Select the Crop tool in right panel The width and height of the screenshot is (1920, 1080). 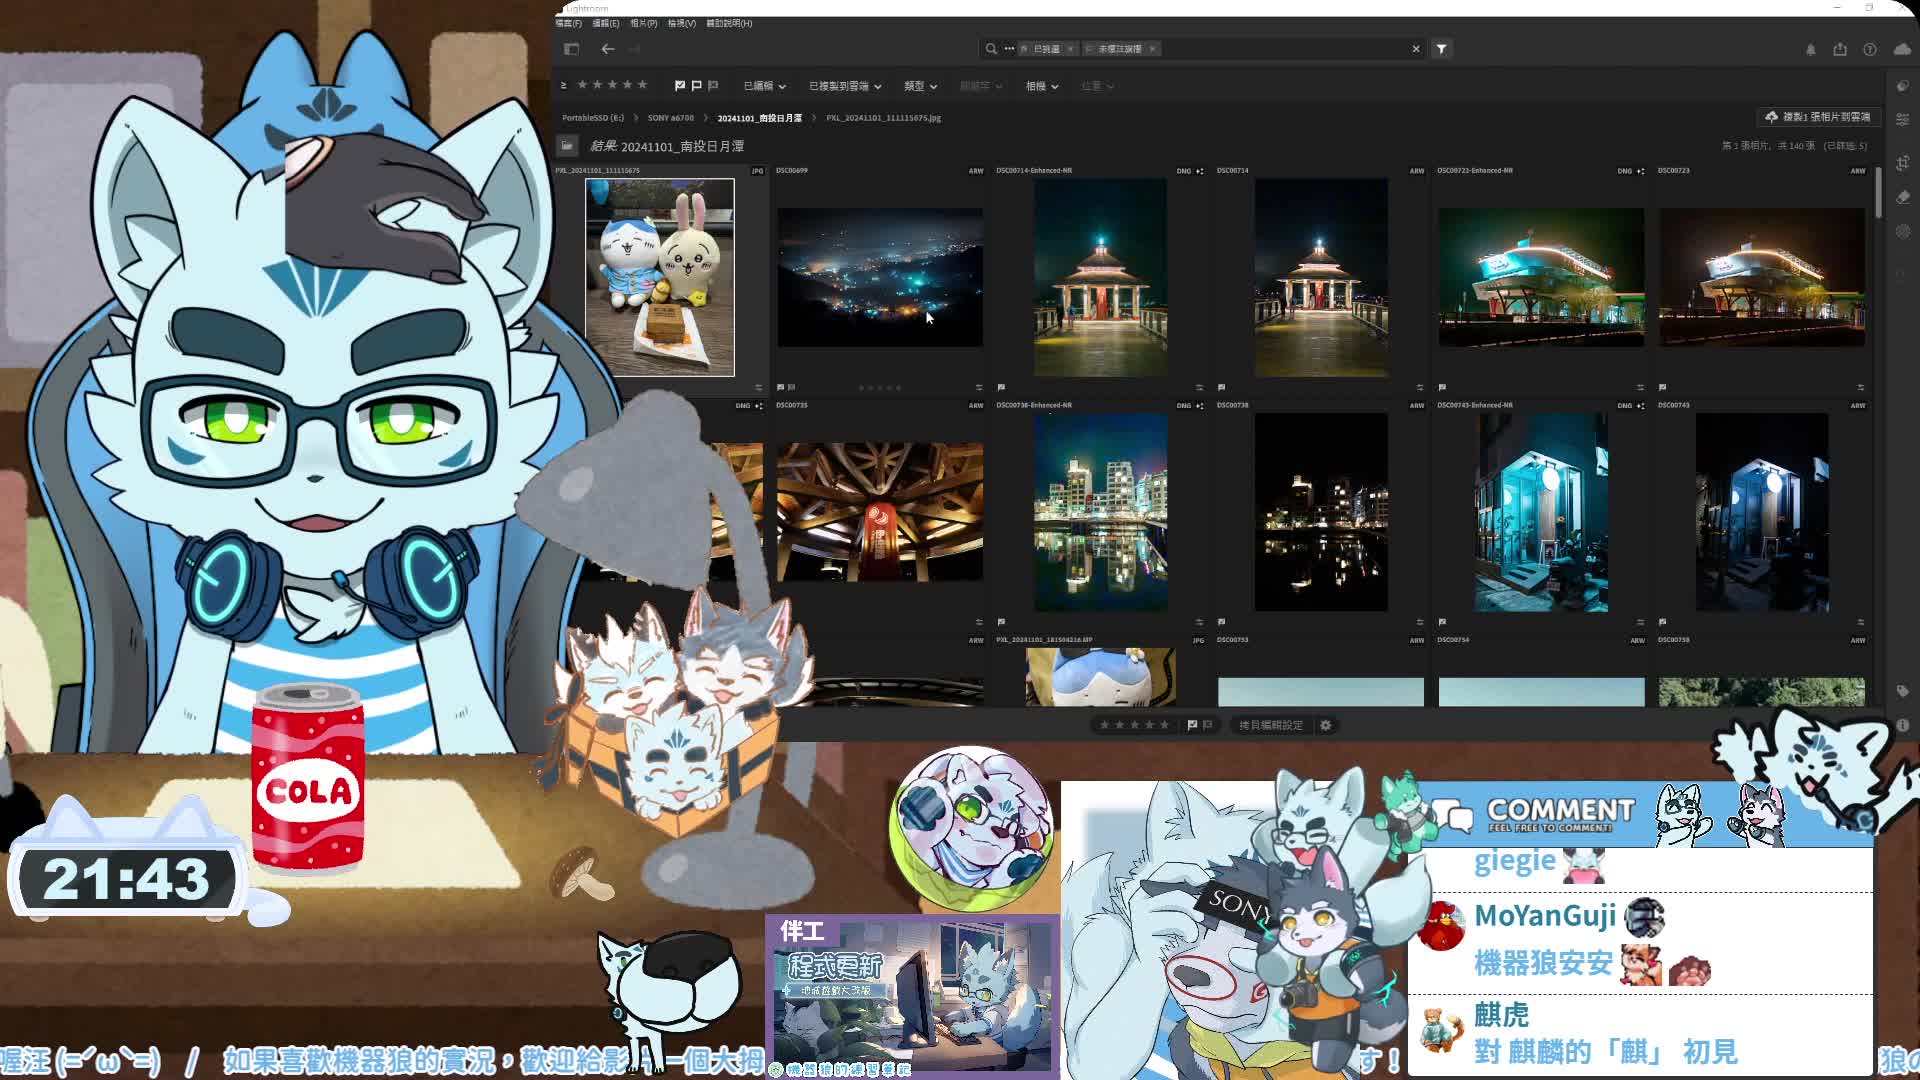1902,162
